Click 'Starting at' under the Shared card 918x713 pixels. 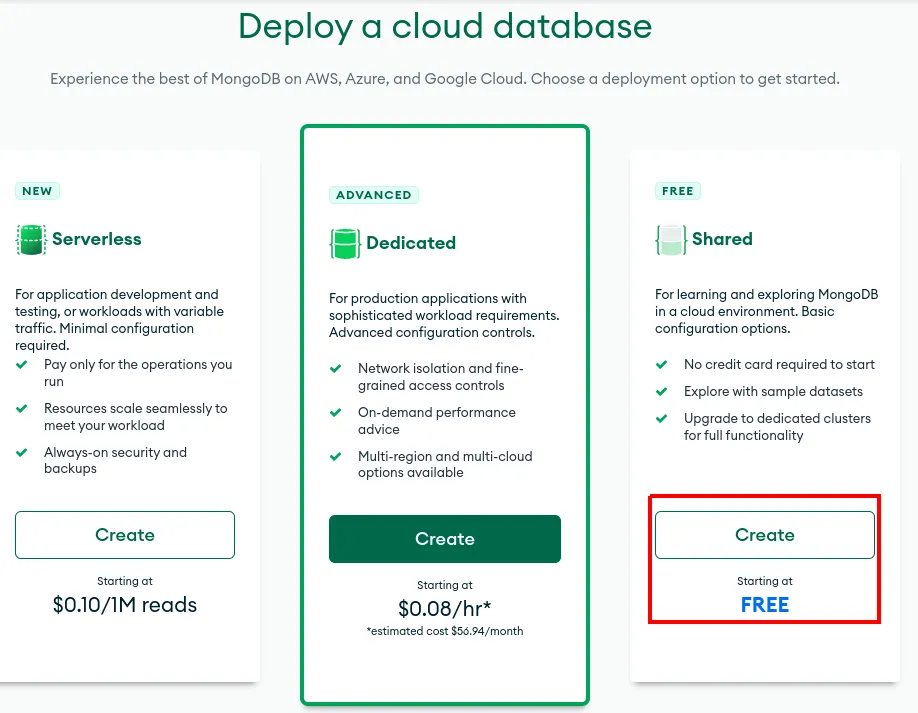765,581
